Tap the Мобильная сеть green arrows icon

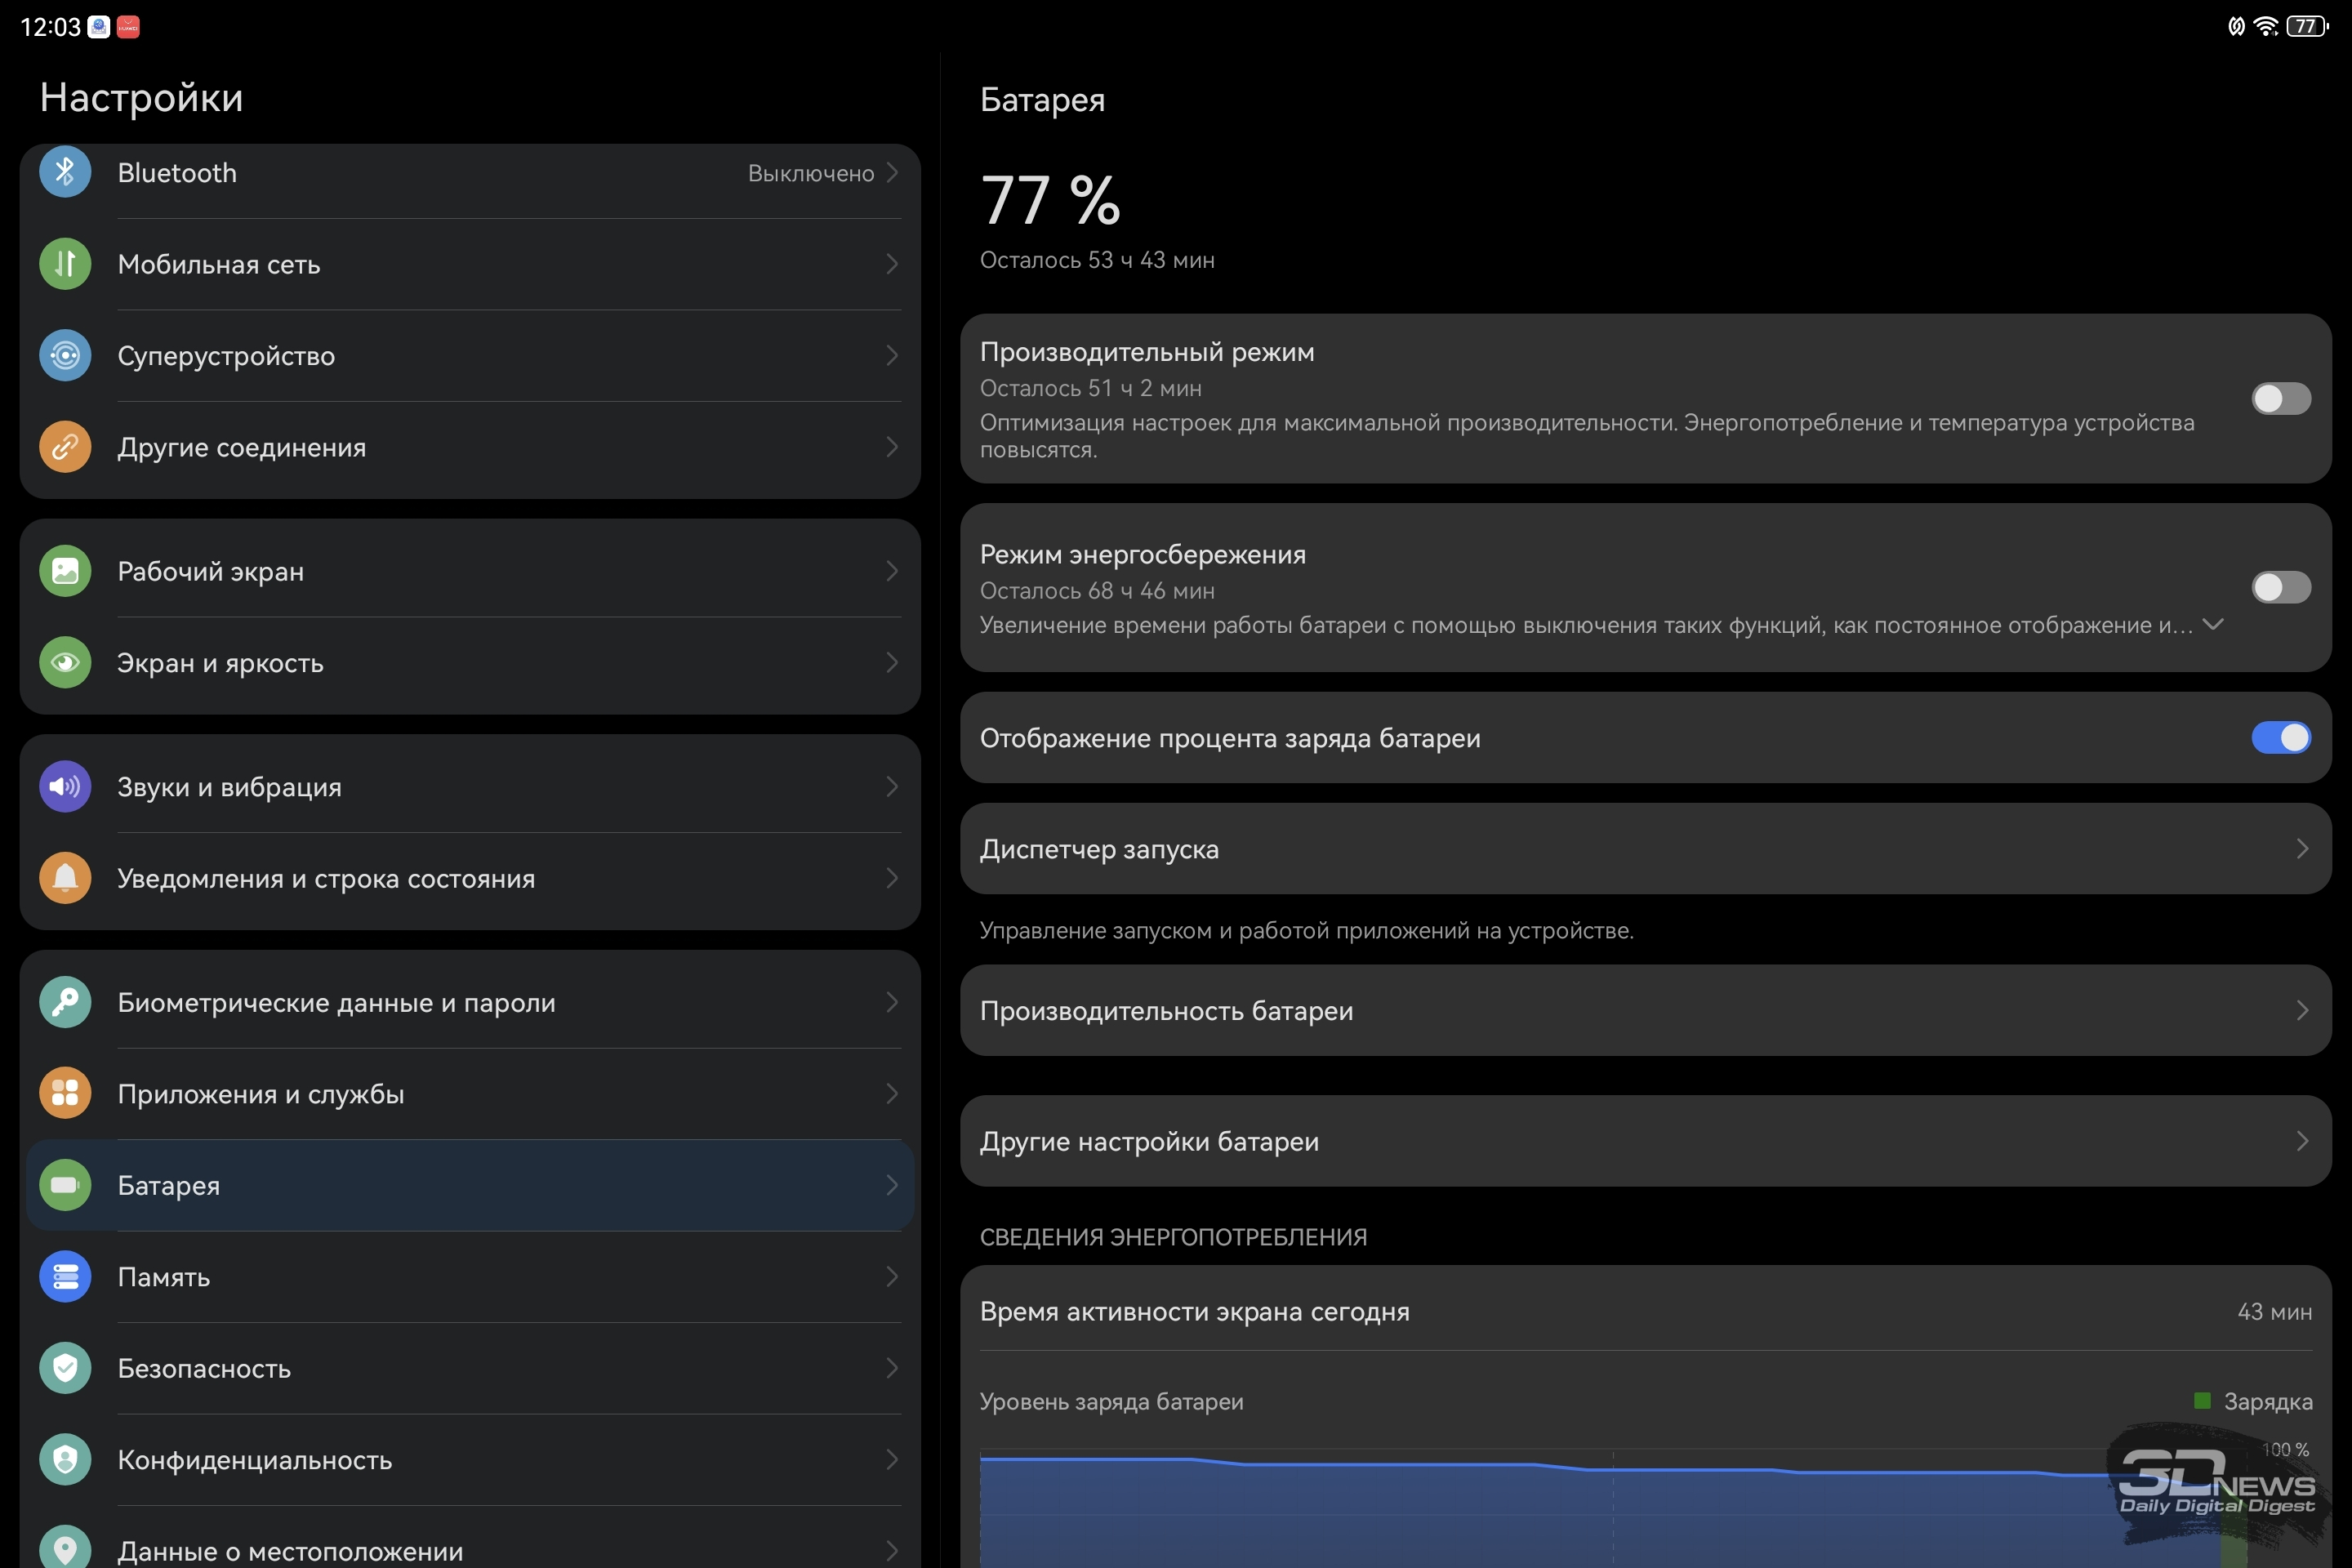click(65, 264)
